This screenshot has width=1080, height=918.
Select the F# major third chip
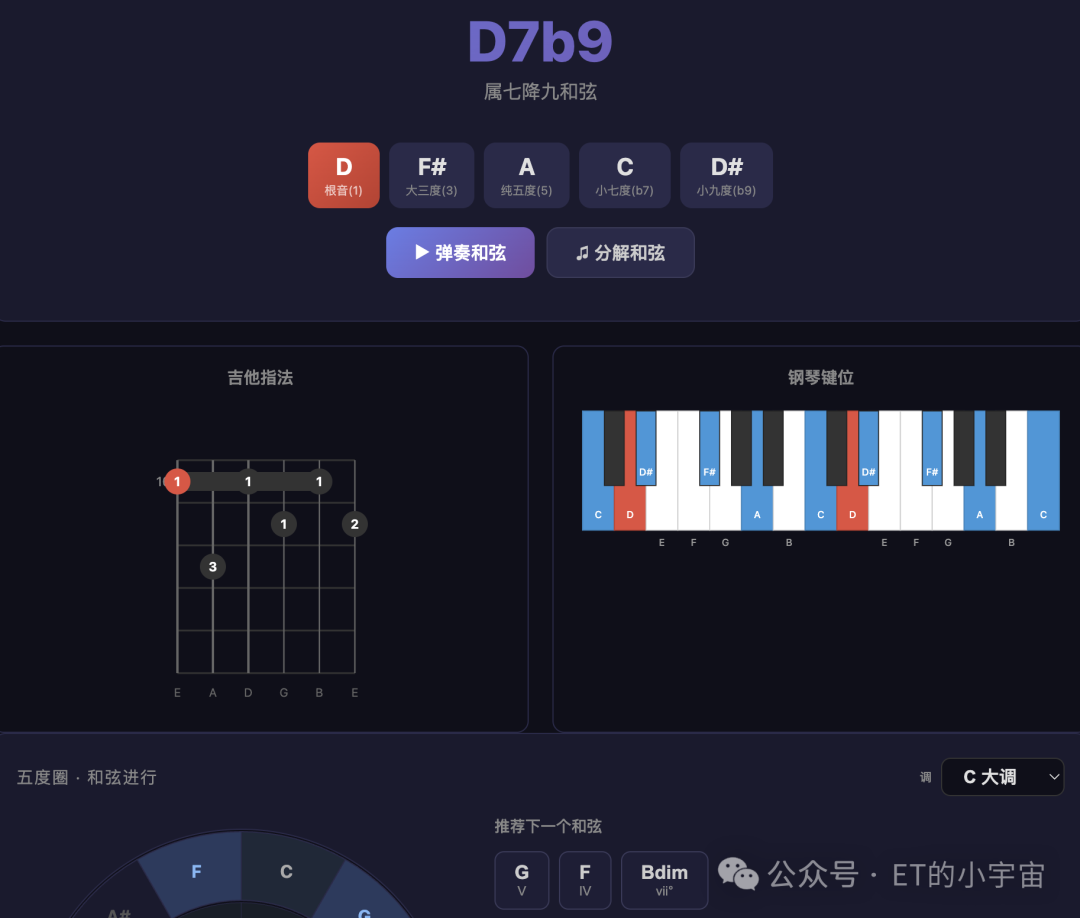click(432, 176)
